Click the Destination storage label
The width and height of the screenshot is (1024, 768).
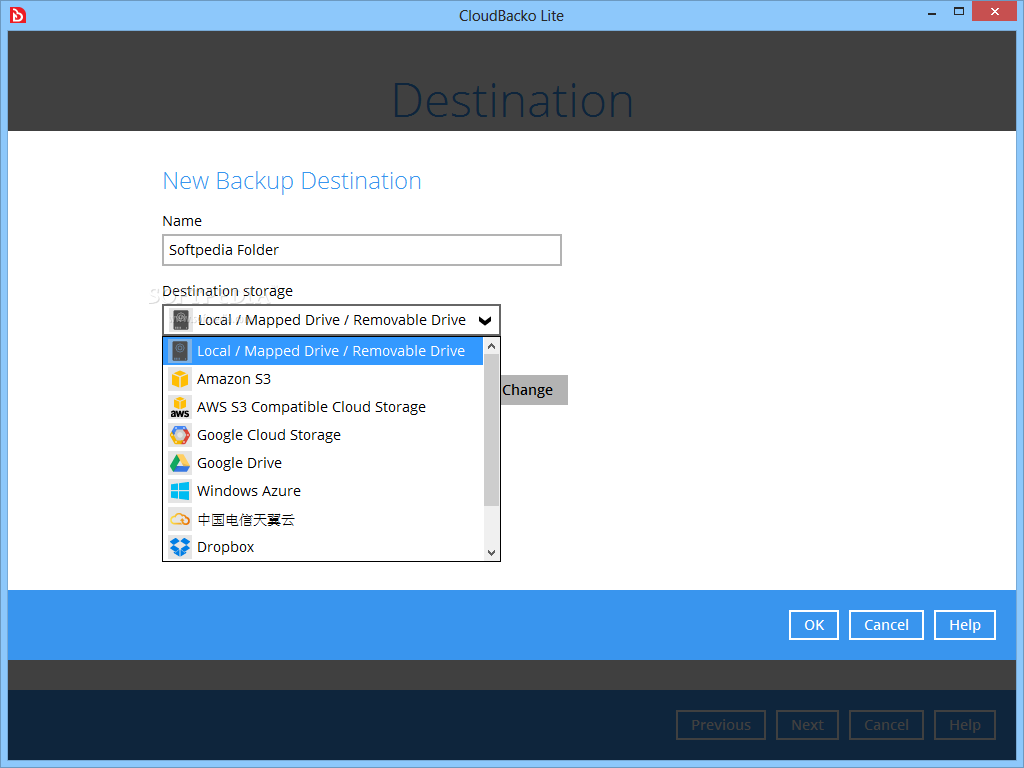pyautogui.click(x=227, y=291)
